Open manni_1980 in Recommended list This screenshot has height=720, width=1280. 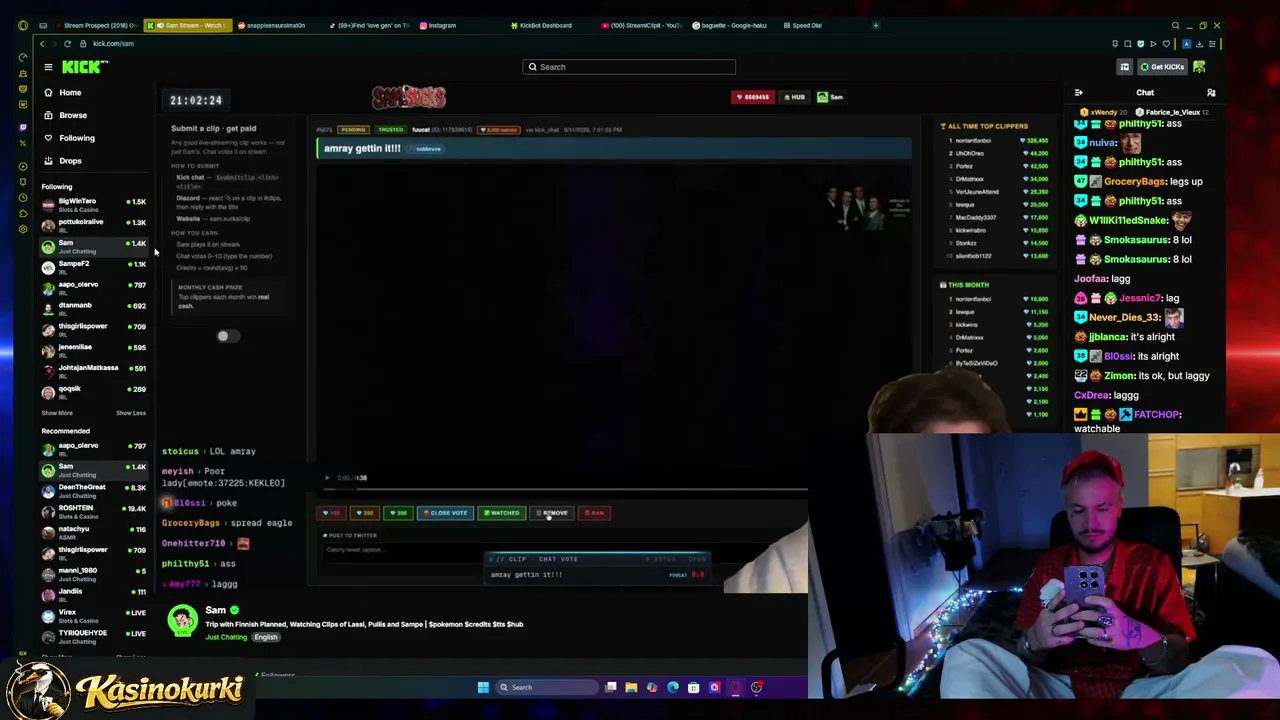pyautogui.click(x=94, y=573)
